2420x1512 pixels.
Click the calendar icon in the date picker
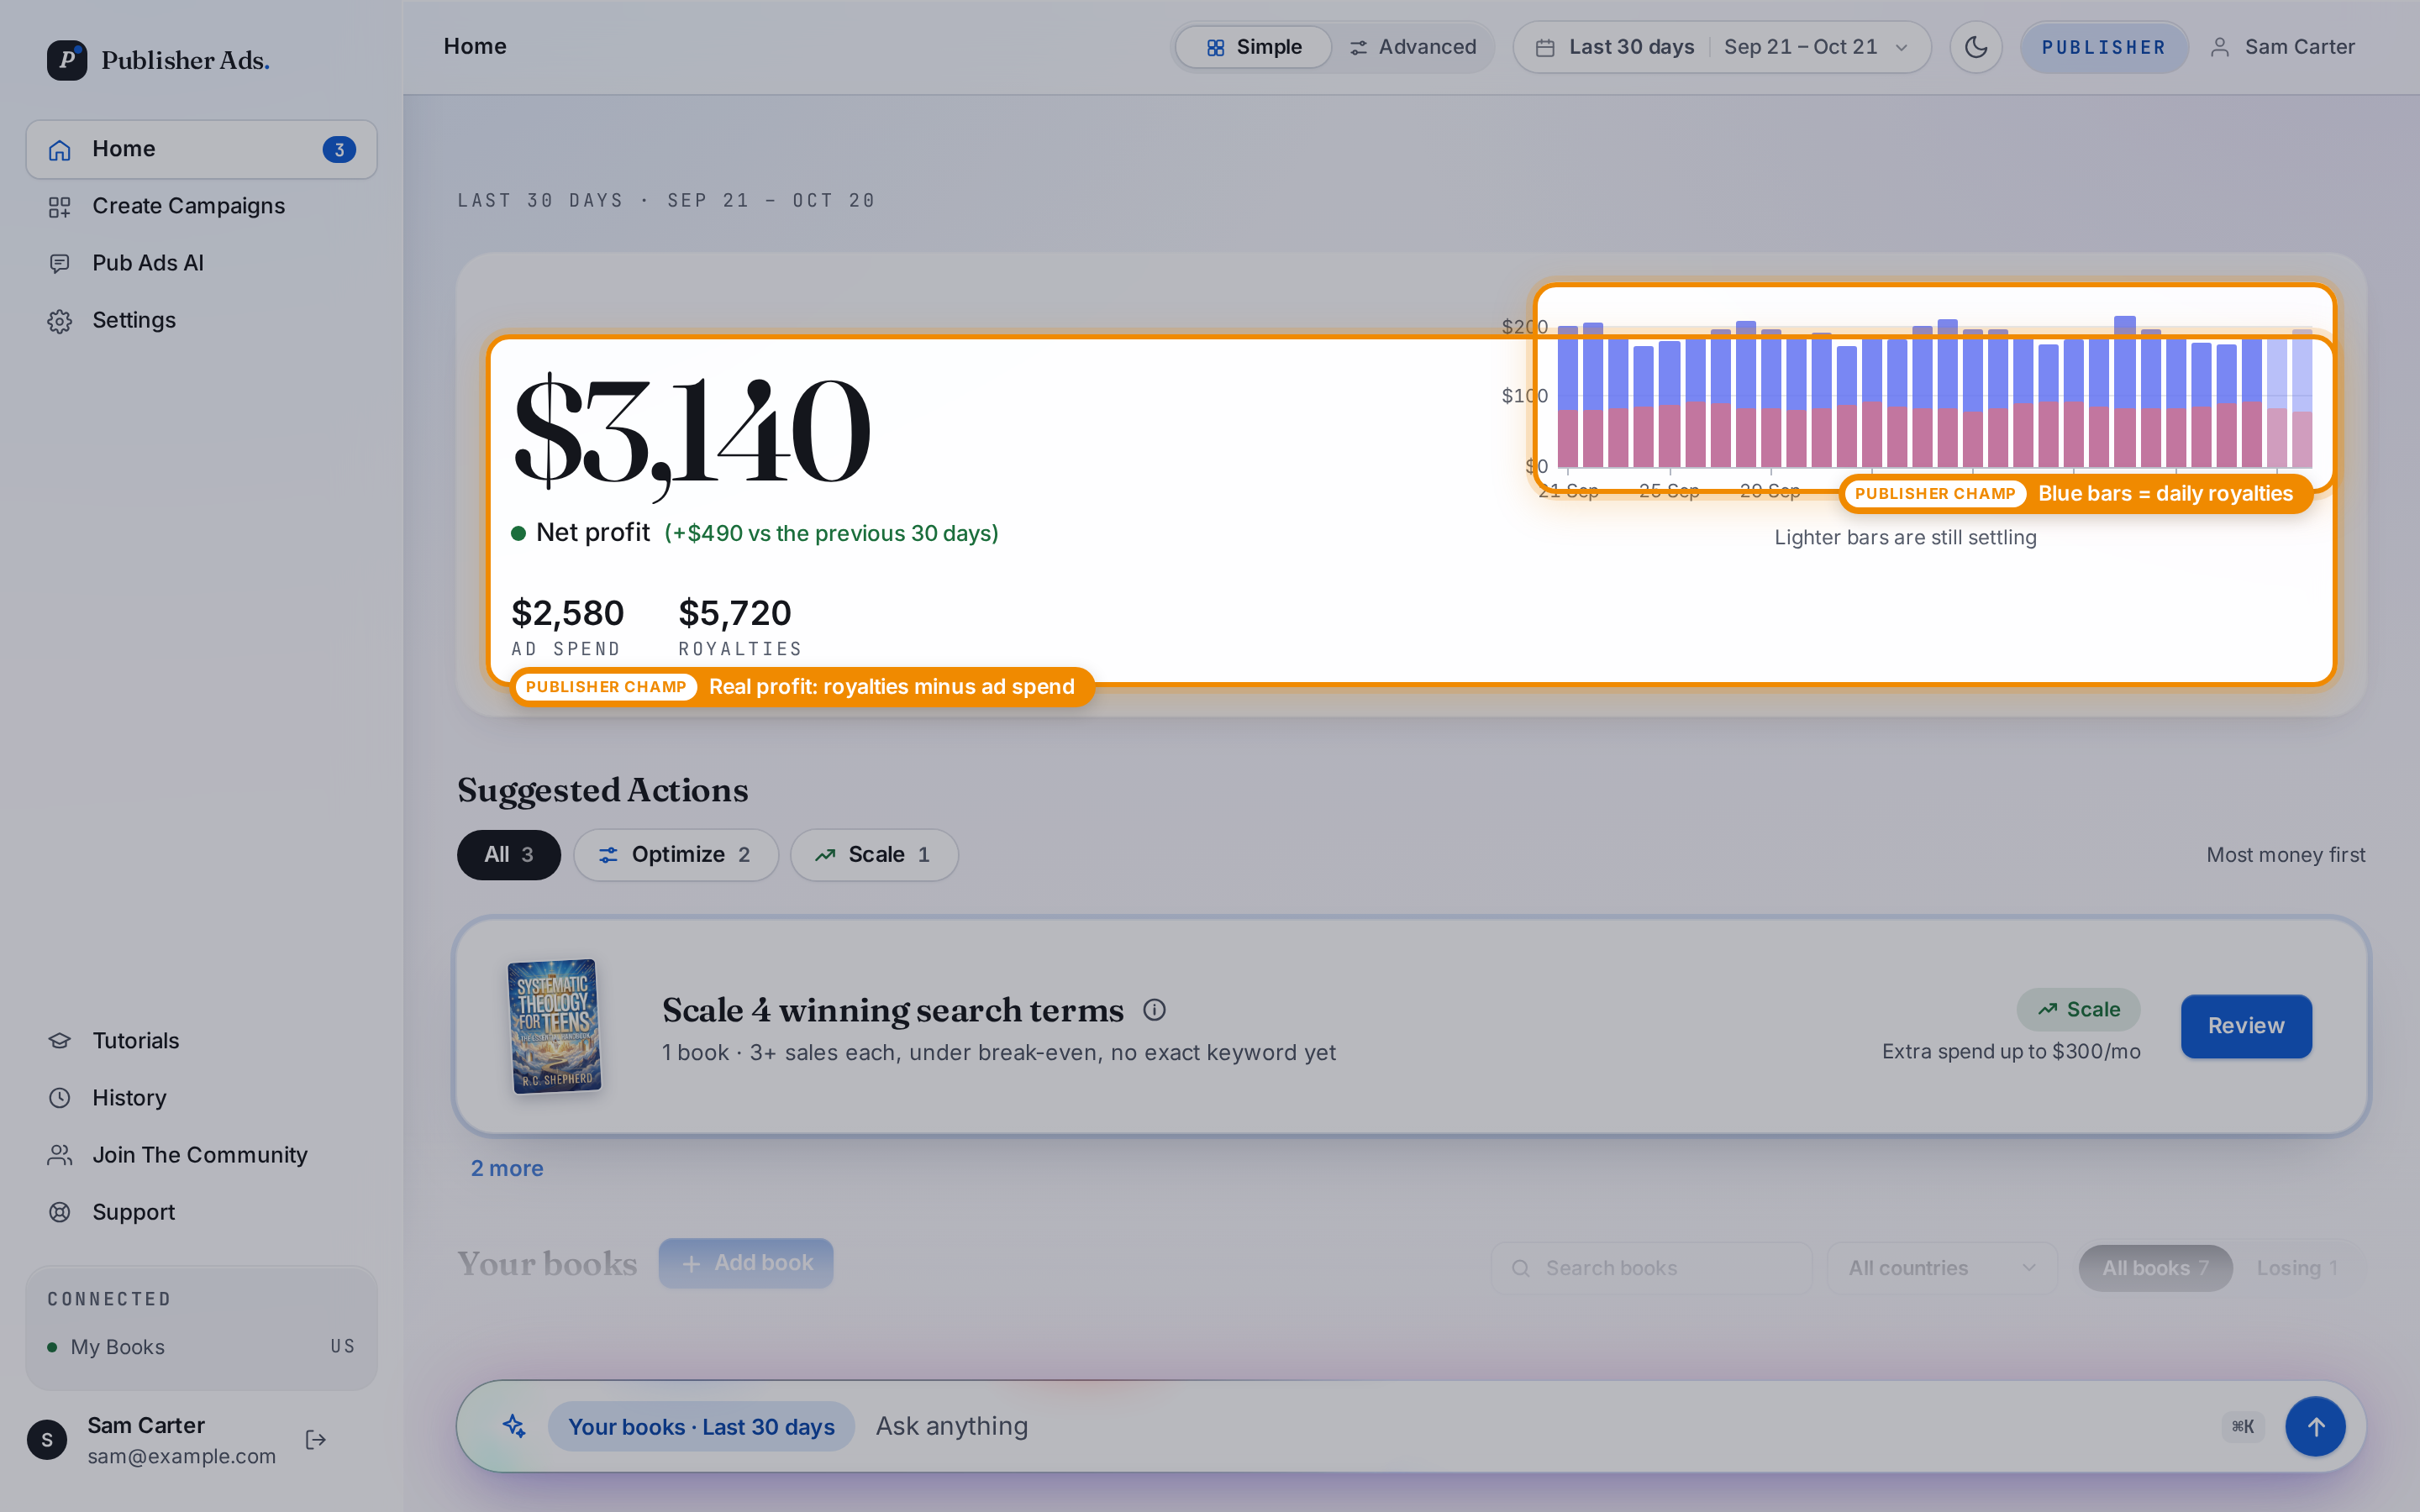pyautogui.click(x=1545, y=47)
